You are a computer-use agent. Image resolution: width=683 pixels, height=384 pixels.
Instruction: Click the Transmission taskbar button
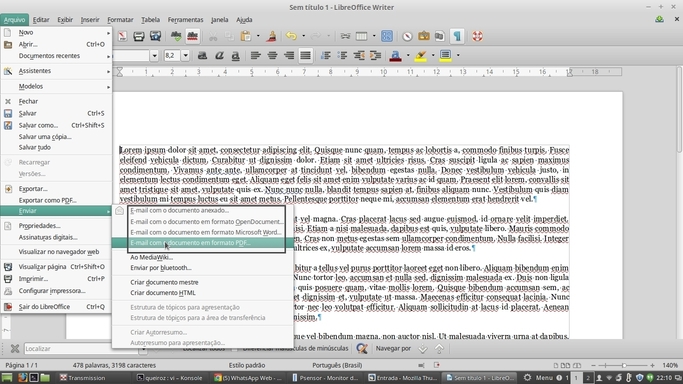click(83, 377)
